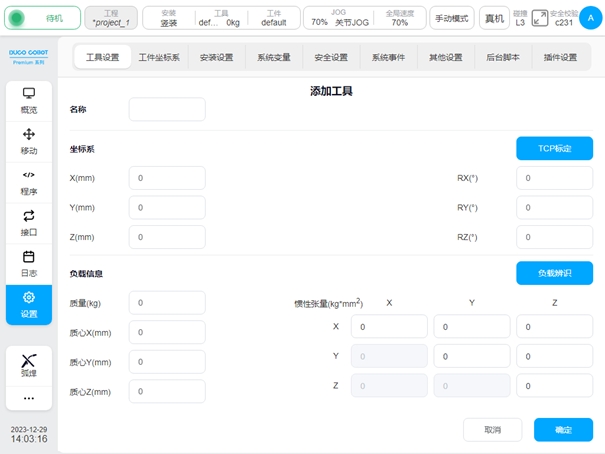605x454 pixels.
Task: Expand the 工程 project_1 selector
Action: point(111,18)
